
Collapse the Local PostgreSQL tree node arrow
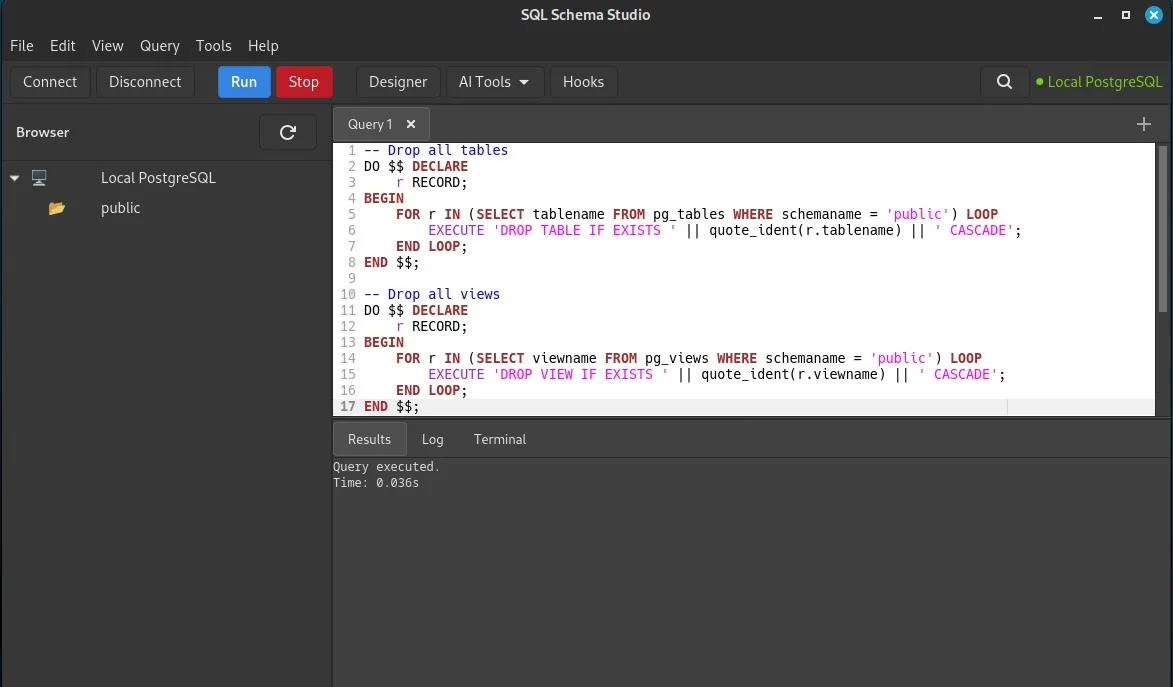point(14,178)
